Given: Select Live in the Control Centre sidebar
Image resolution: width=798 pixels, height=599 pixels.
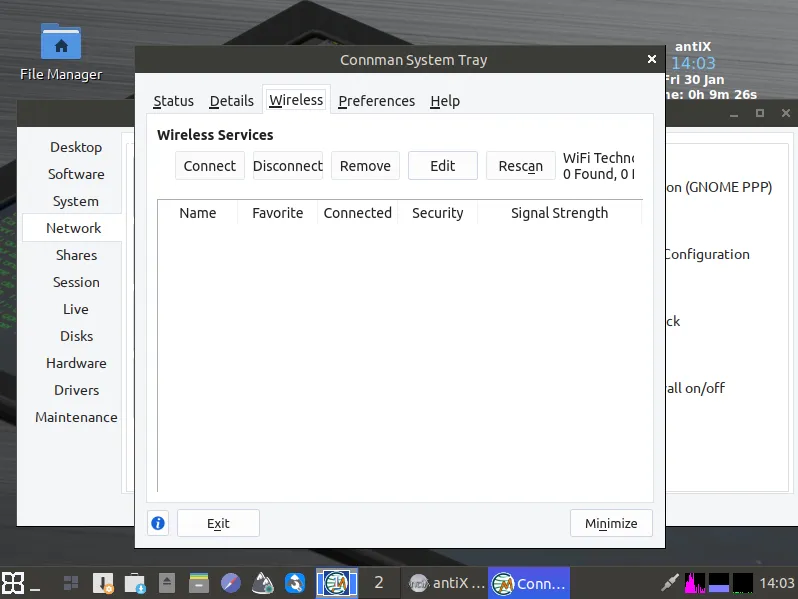Looking at the screenshot, I should coord(76,309).
